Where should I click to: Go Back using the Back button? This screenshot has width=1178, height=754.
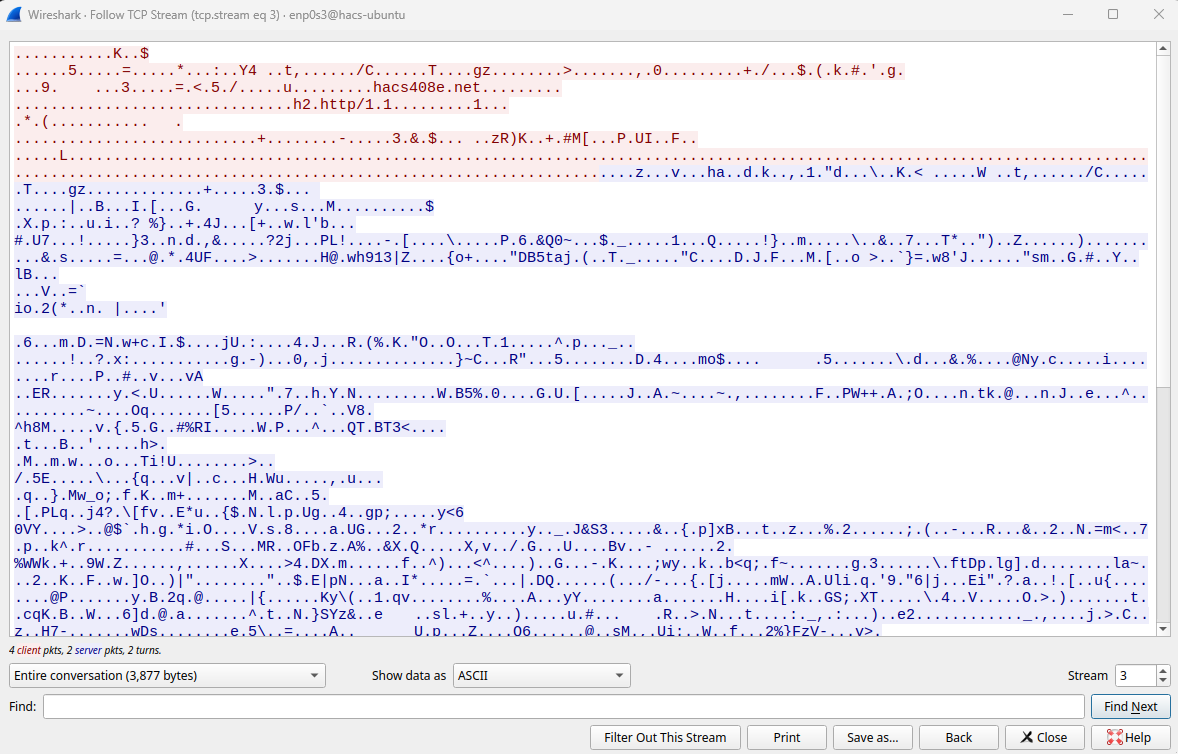pos(958,737)
